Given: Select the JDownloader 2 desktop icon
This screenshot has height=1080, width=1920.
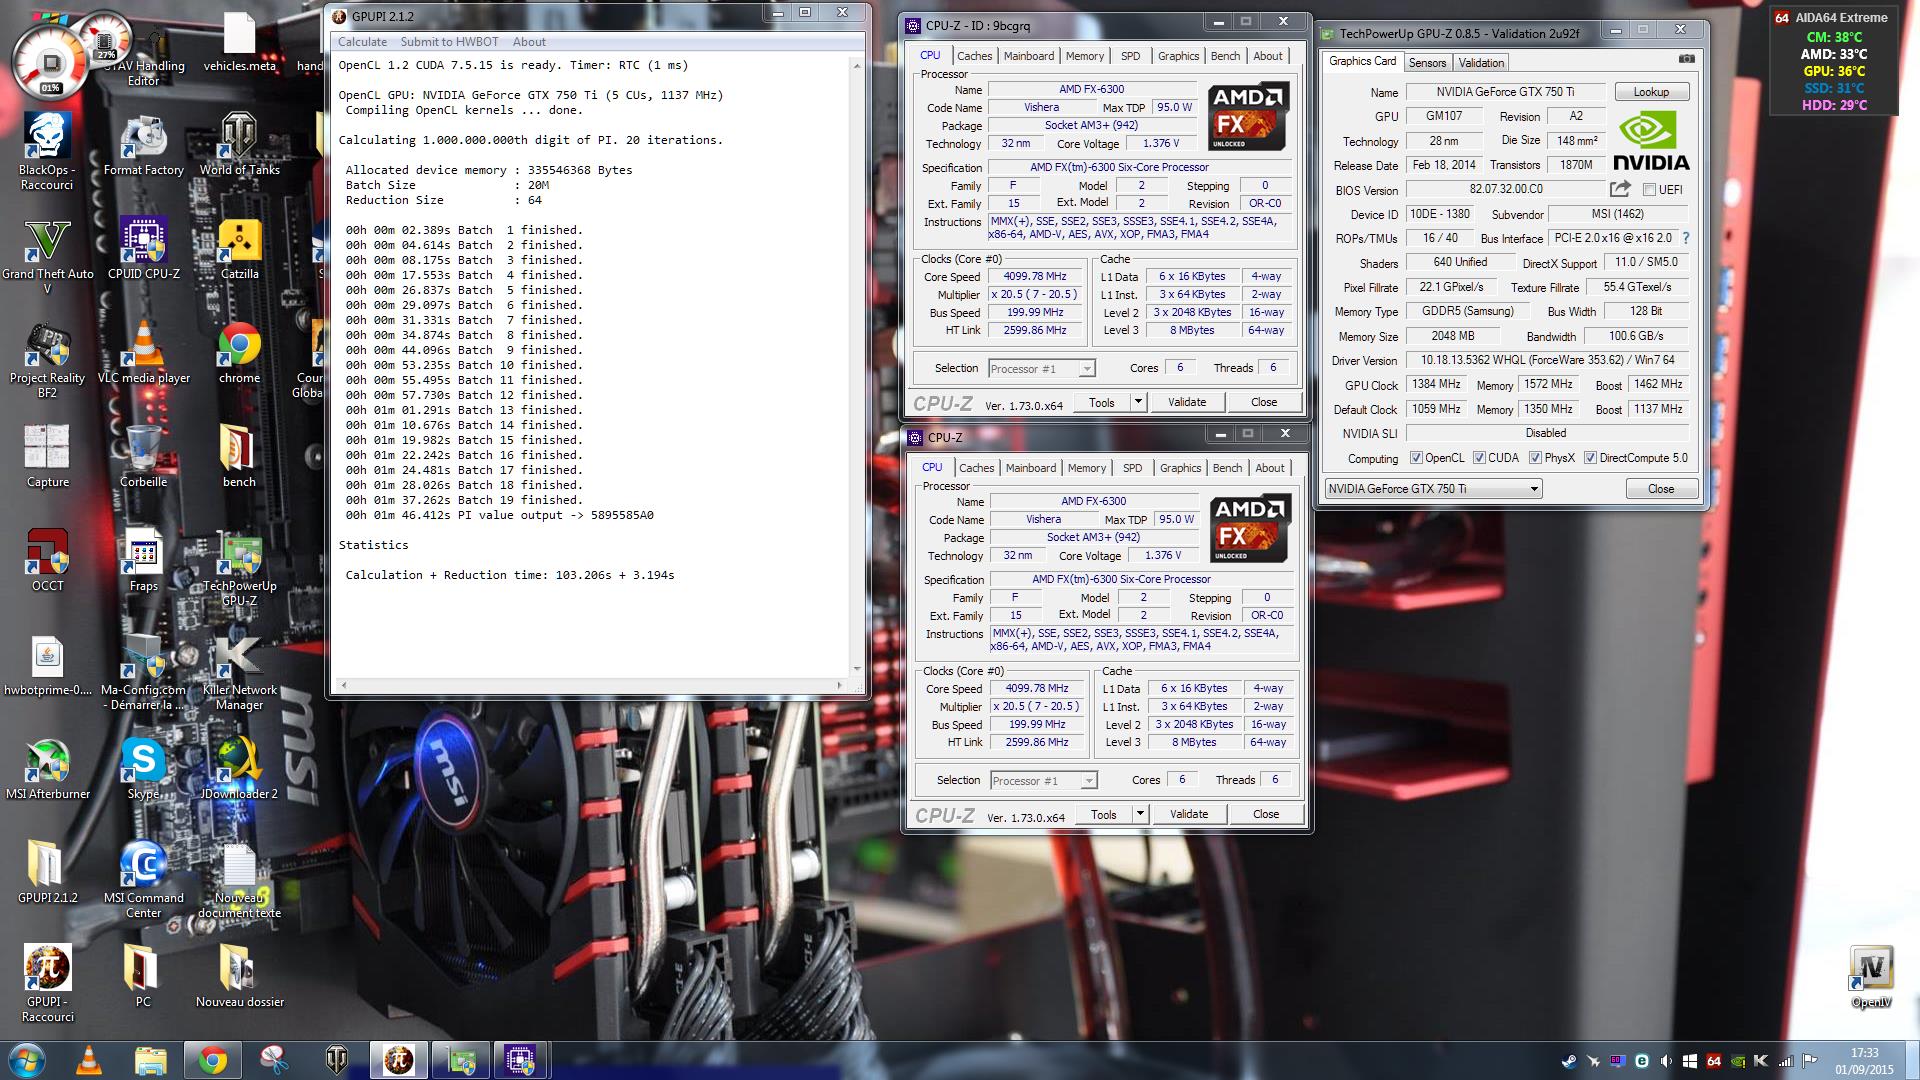Looking at the screenshot, I should 239,769.
